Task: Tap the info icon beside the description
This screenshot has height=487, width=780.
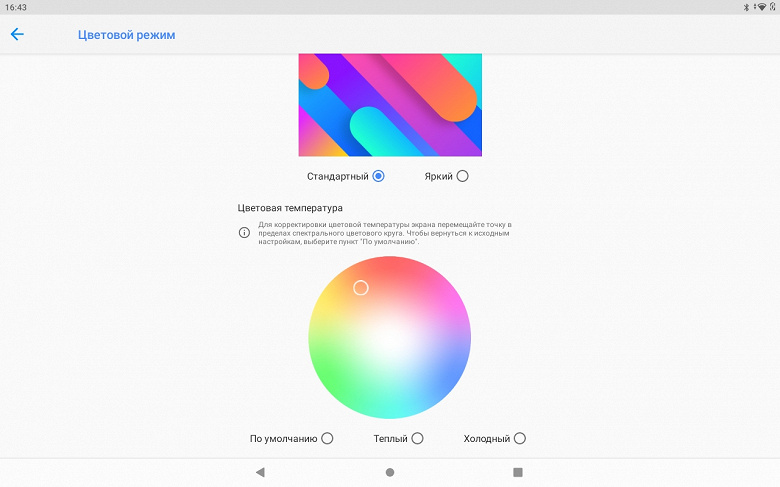Action: click(x=244, y=233)
